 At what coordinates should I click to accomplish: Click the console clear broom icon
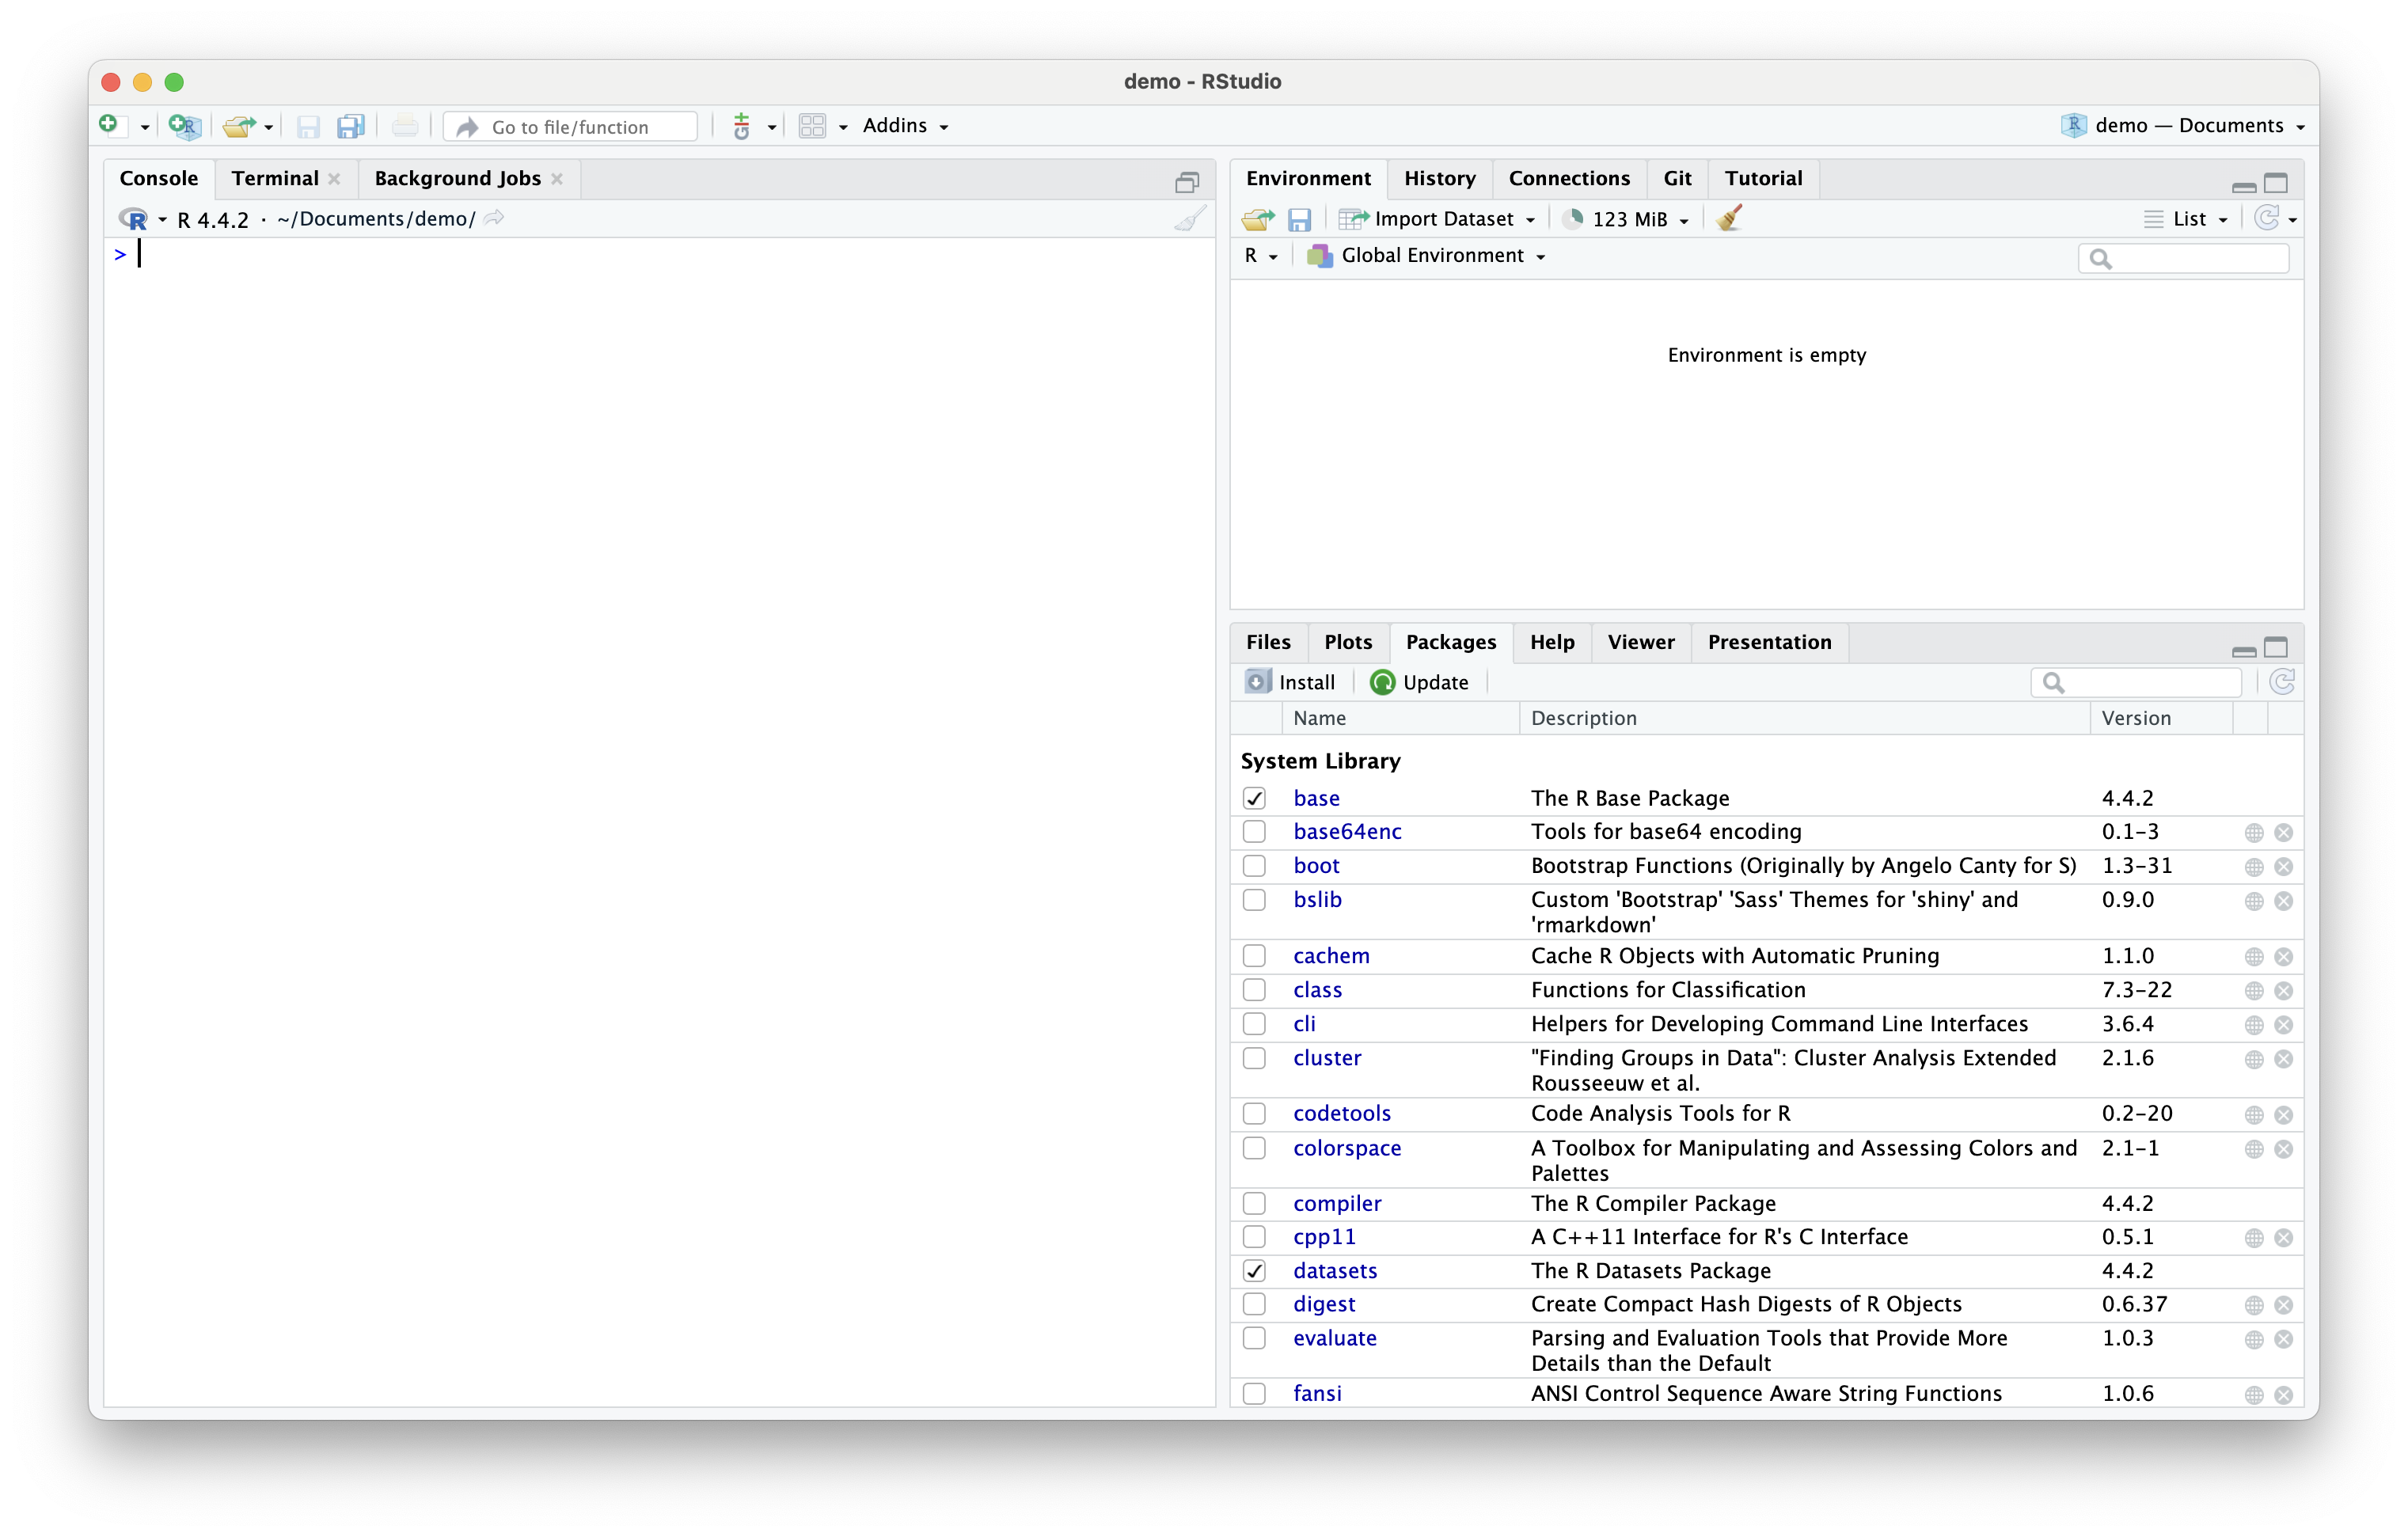pos(1189,219)
